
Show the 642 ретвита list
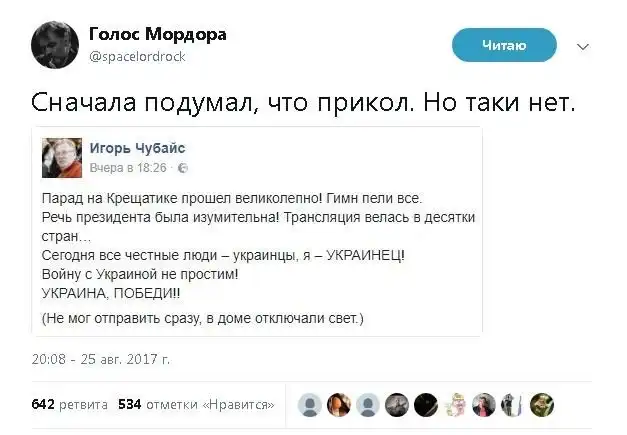tap(69, 404)
